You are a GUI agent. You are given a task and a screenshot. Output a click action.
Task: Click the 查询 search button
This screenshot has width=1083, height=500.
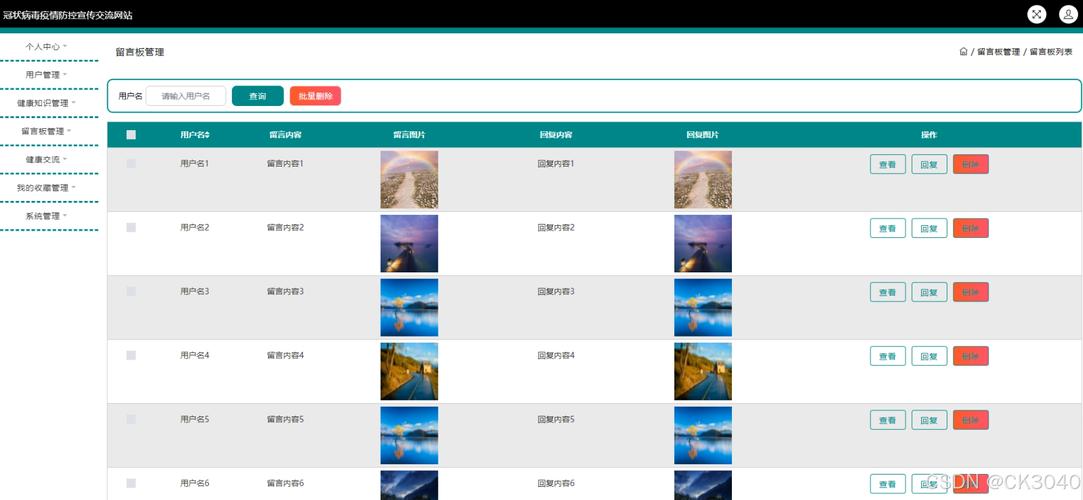[x=258, y=96]
